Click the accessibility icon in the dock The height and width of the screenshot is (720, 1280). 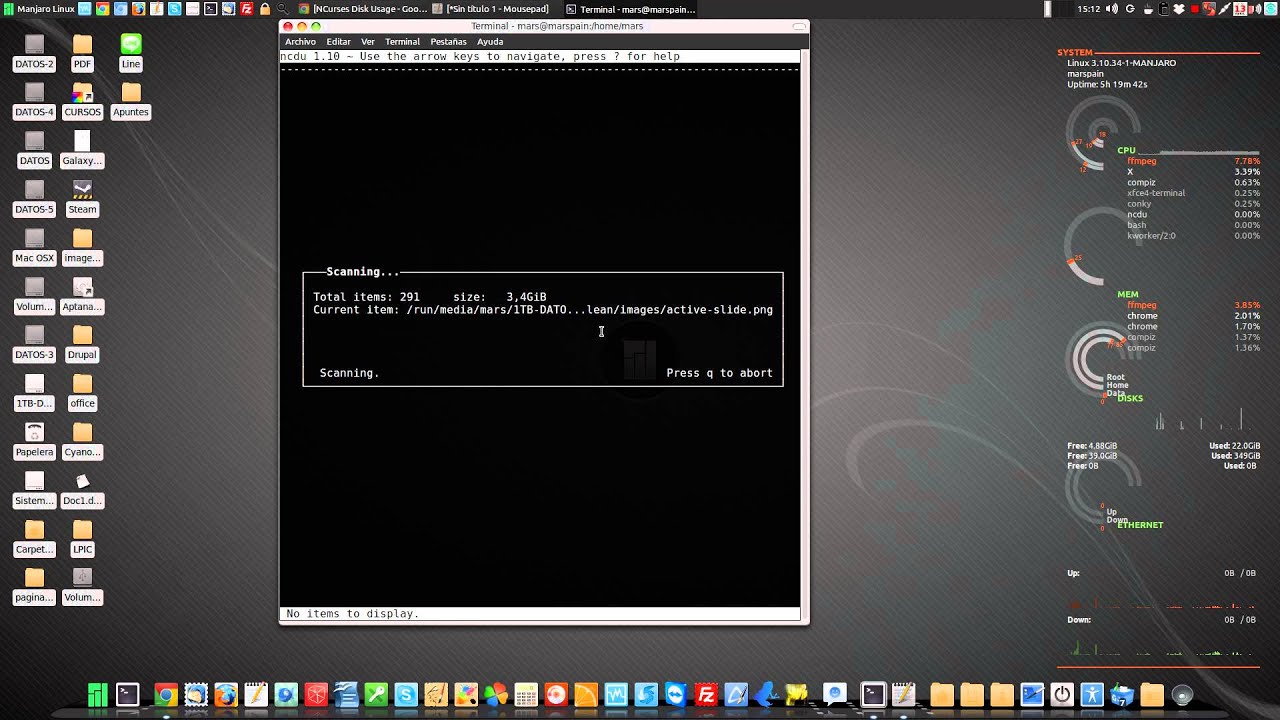(1092, 694)
